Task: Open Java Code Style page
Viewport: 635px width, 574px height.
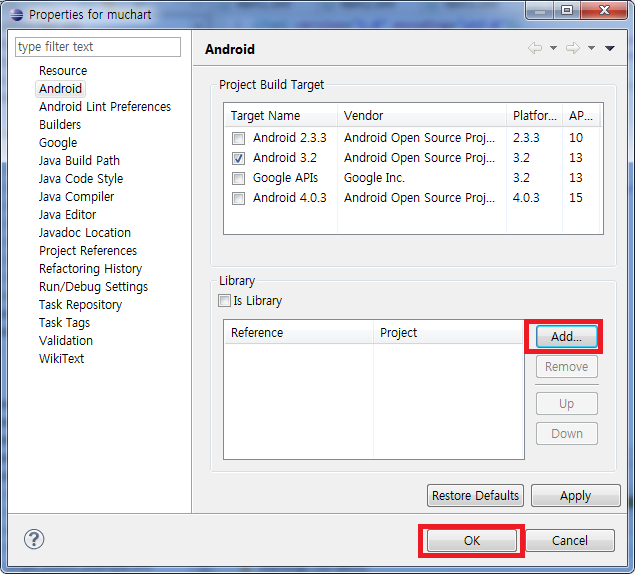Action: coord(81,179)
